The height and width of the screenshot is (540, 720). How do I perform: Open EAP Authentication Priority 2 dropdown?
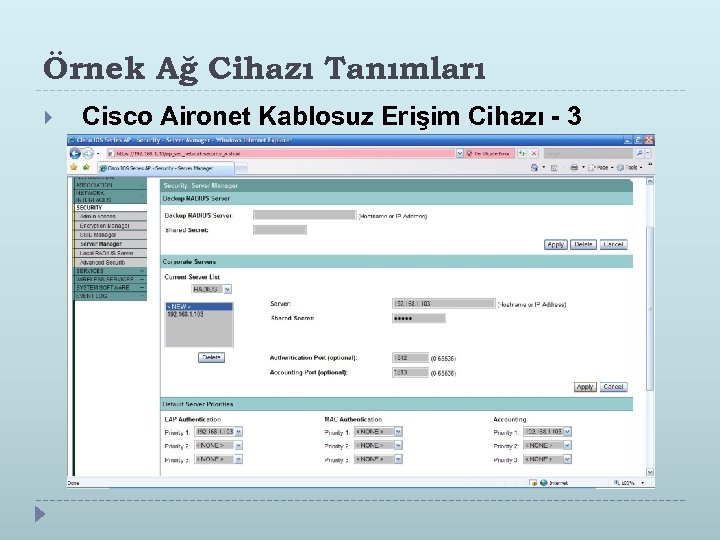point(219,445)
